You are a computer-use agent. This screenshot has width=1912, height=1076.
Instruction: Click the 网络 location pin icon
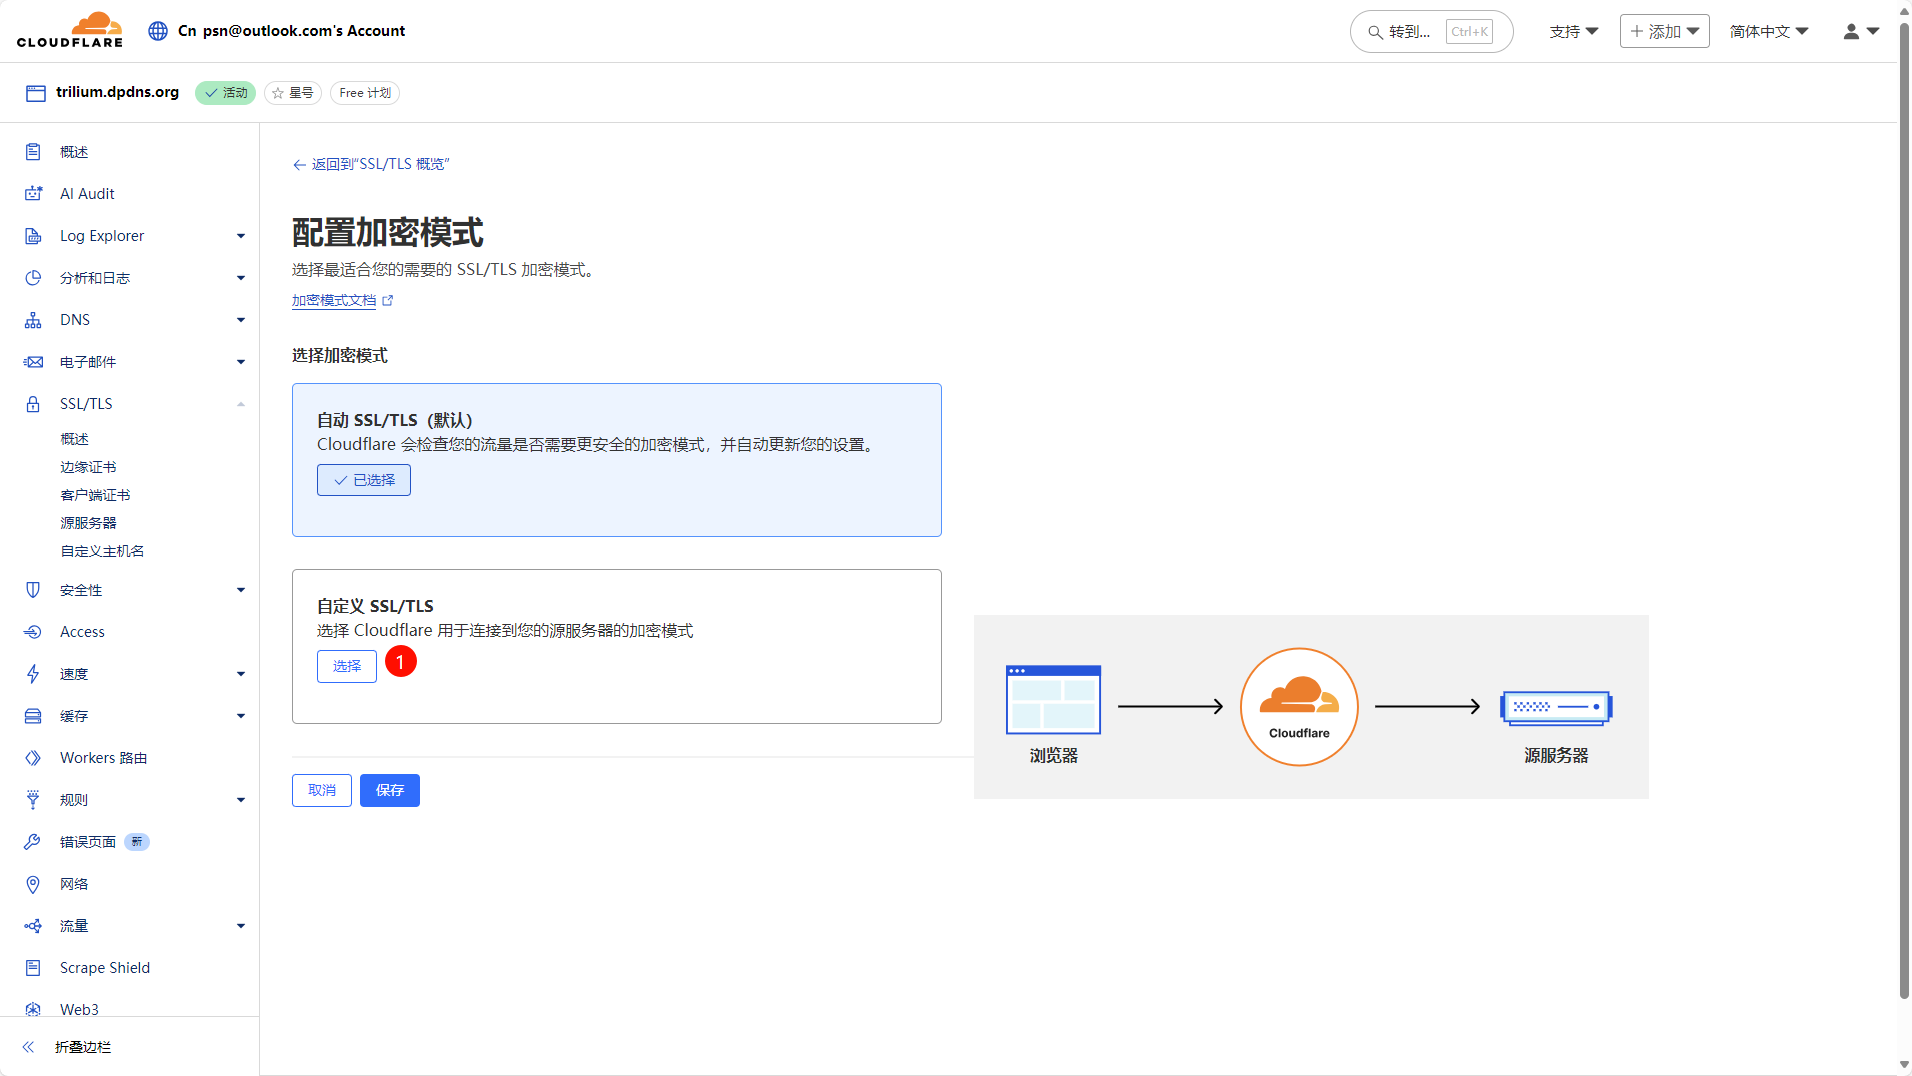click(33, 884)
